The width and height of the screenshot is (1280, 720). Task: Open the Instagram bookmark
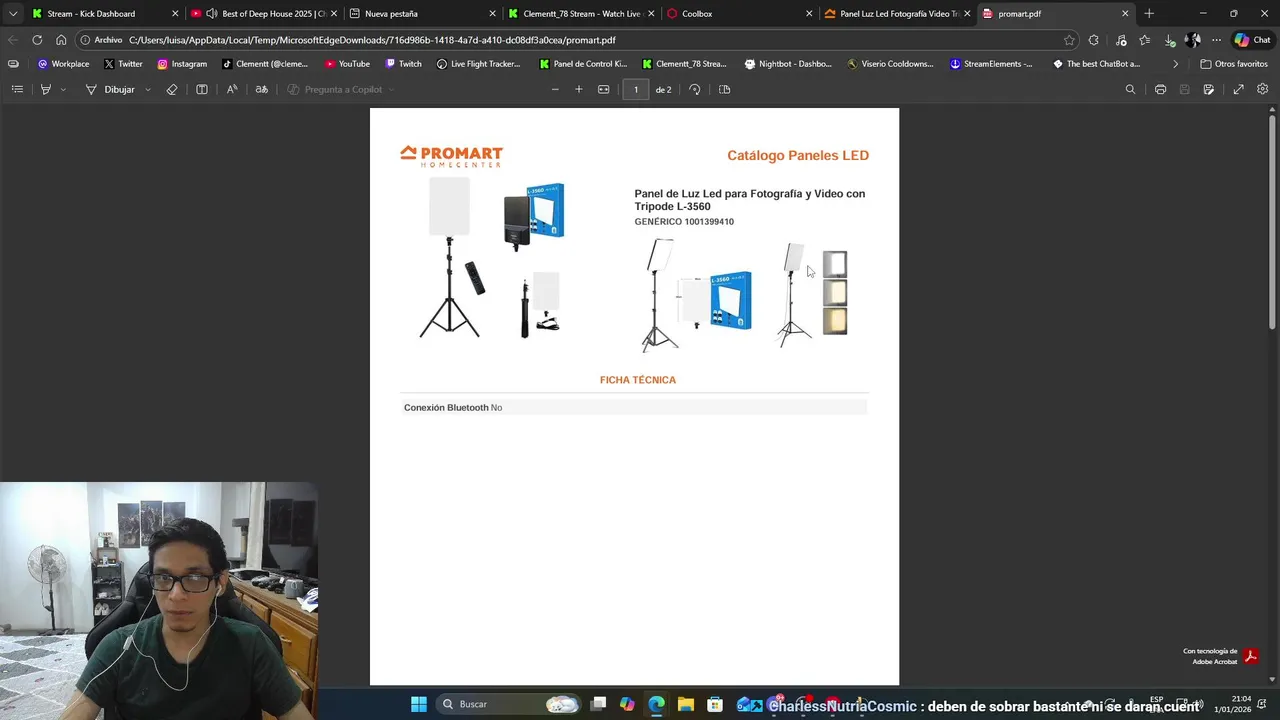click(x=182, y=64)
